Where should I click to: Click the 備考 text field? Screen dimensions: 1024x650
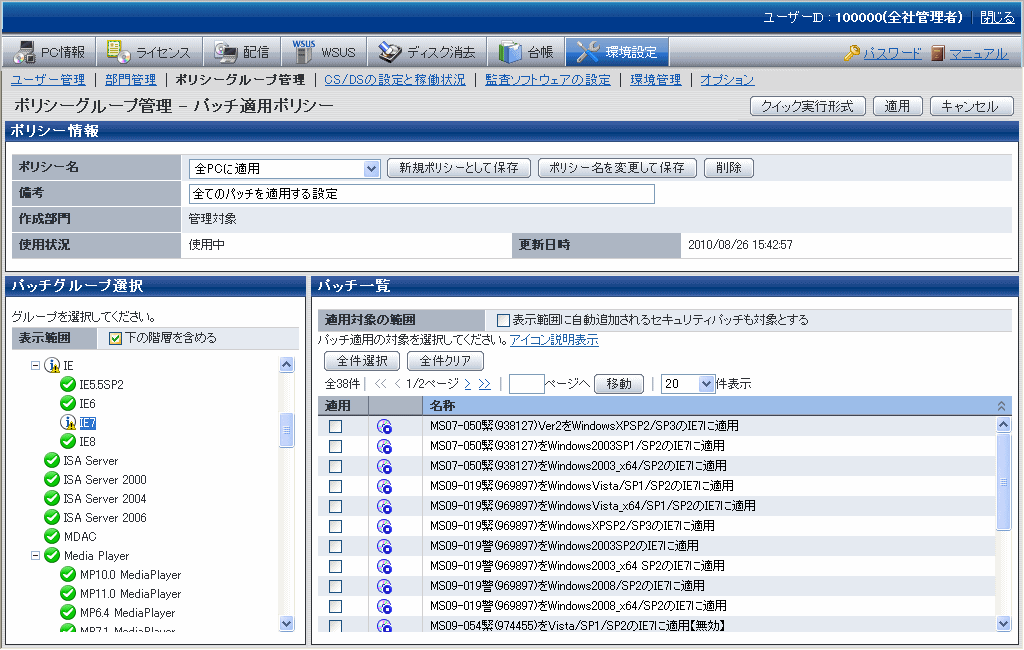[421, 194]
